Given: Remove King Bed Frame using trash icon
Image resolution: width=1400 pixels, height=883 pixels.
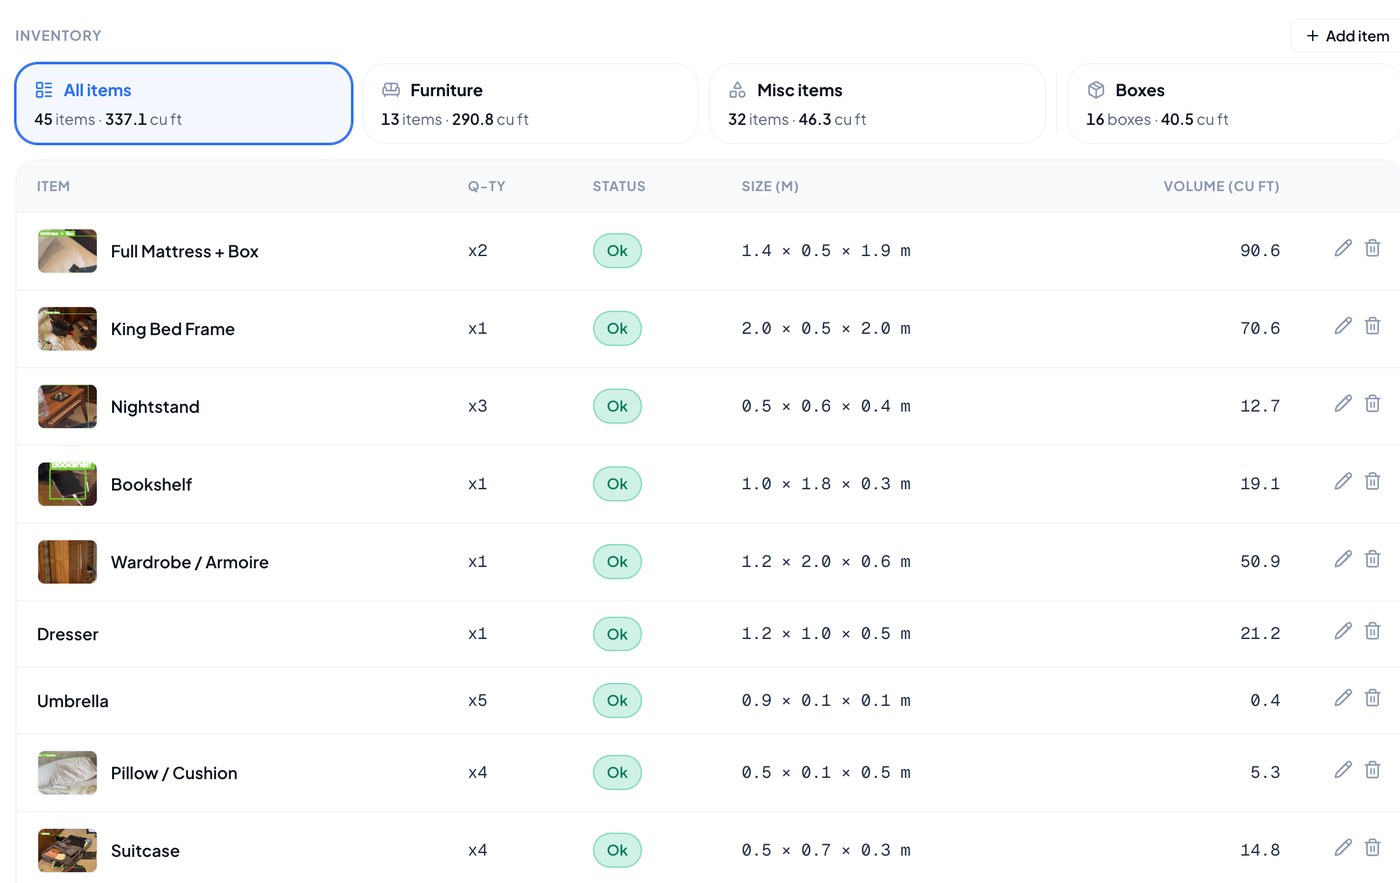Looking at the screenshot, I should 1373,326.
